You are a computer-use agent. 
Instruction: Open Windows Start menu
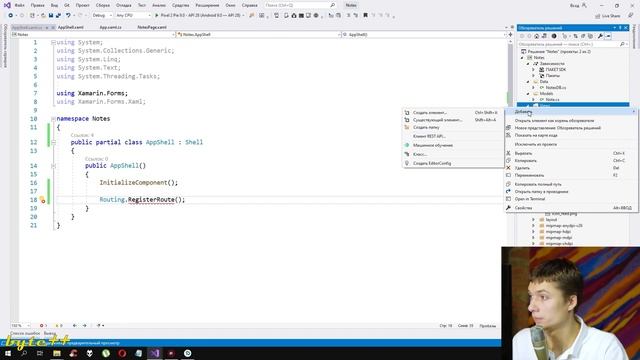click(8, 353)
